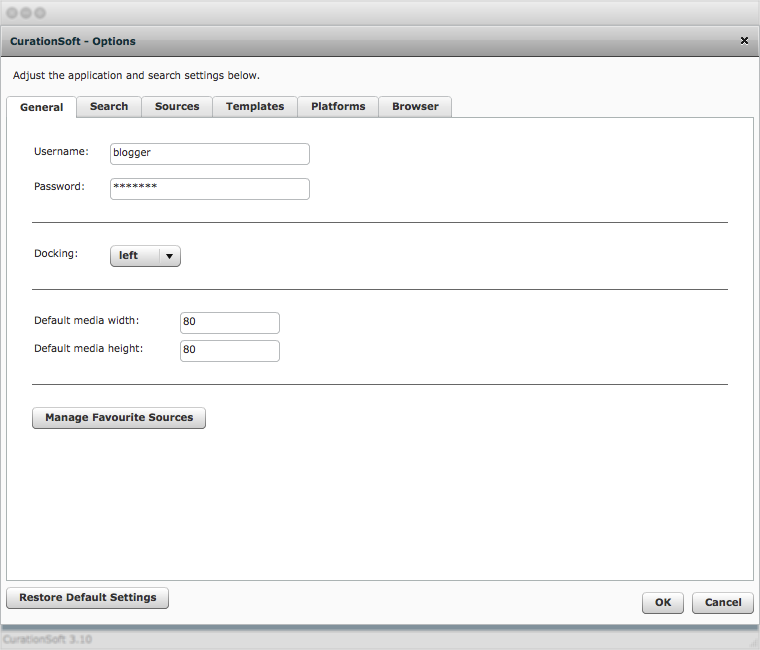The width and height of the screenshot is (760, 650).
Task: Switch to the General tab
Action: tap(41, 107)
